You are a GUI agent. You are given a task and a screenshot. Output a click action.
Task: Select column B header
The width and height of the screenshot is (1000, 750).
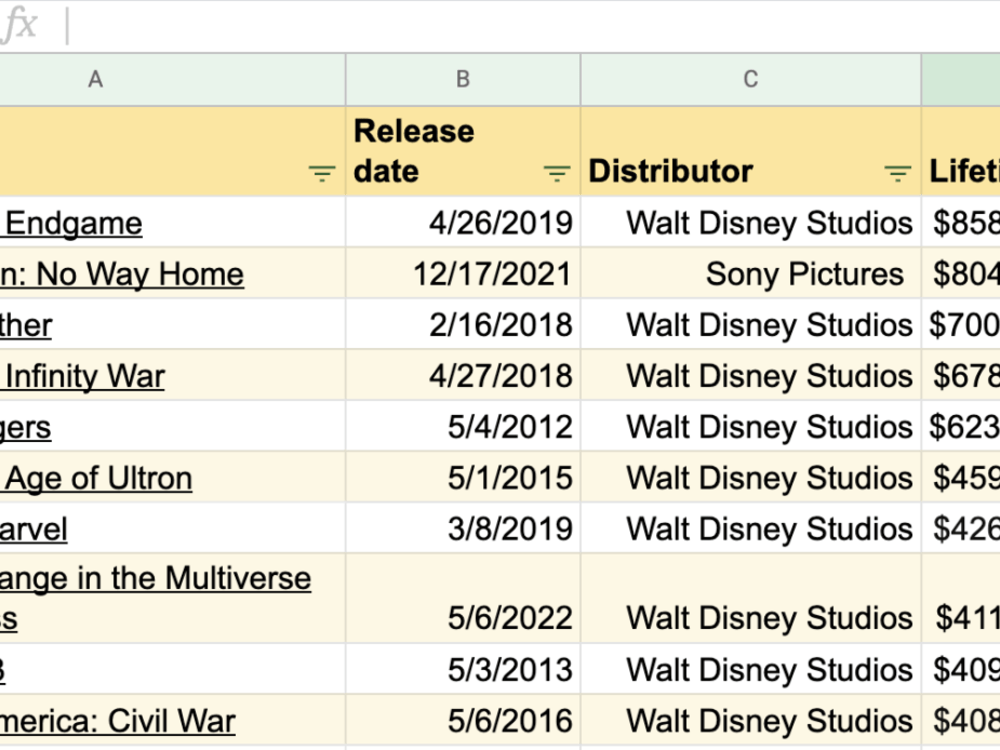coord(463,80)
